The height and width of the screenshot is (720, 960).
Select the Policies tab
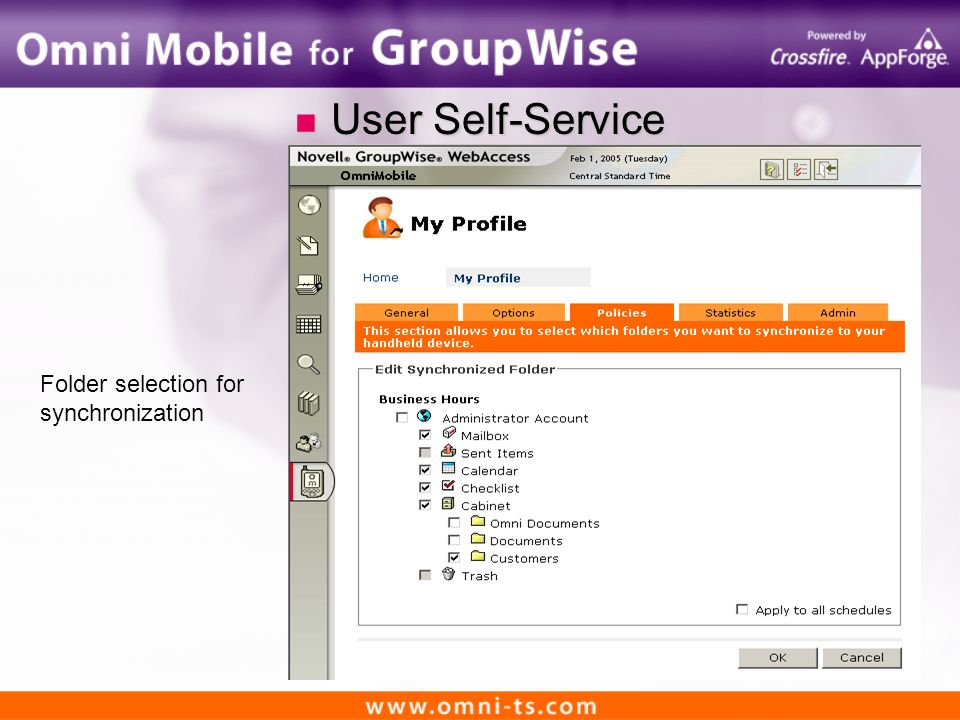coord(621,312)
